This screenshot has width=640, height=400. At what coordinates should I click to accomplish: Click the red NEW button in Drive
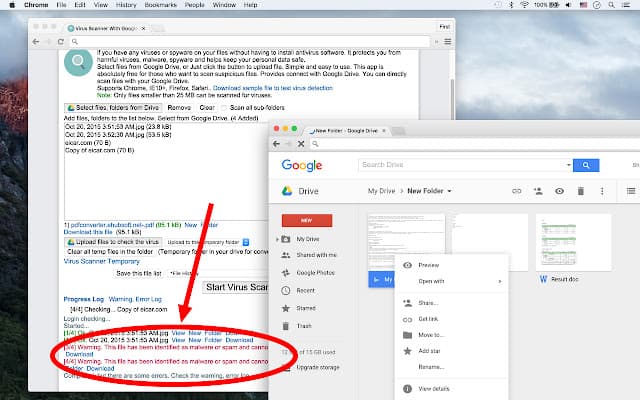307,220
